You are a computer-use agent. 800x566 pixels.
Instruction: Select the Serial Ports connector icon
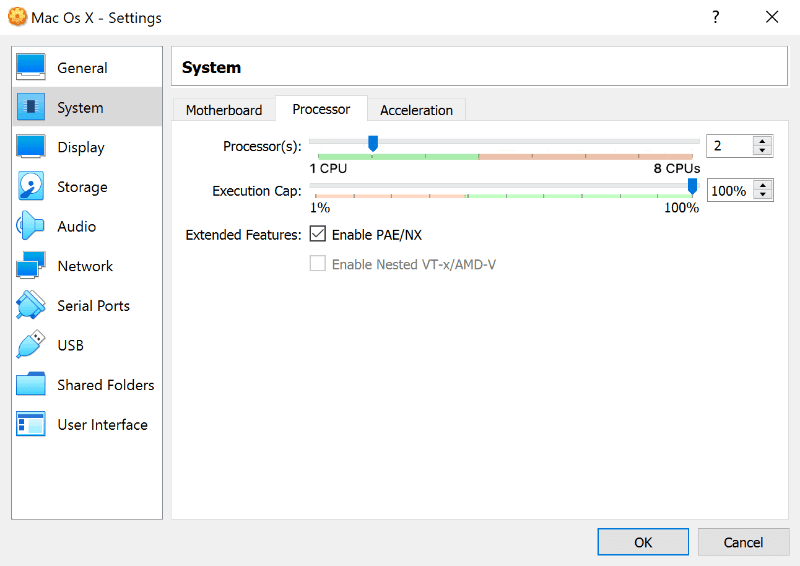tap(31, 305)
